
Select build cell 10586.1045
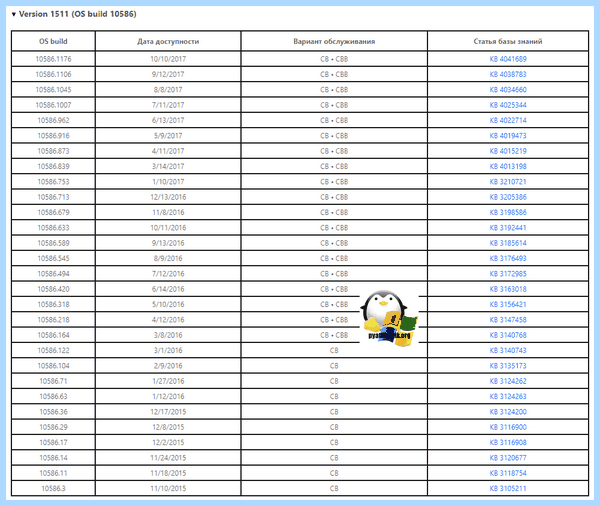(x=53, y=90)
